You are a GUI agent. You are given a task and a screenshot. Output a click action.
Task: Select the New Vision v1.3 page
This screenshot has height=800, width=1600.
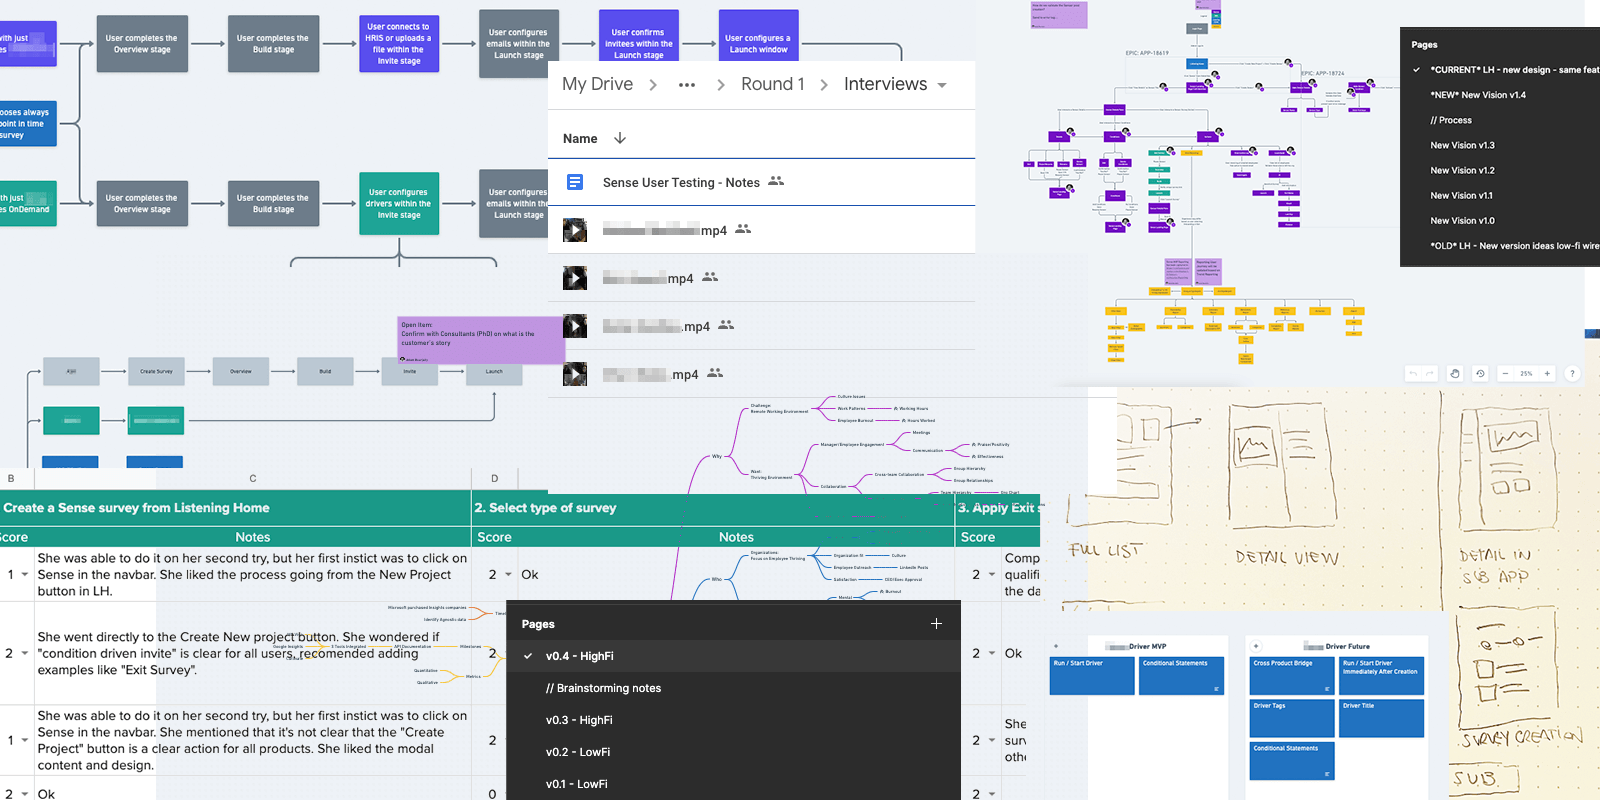[x=1462, y=145]
